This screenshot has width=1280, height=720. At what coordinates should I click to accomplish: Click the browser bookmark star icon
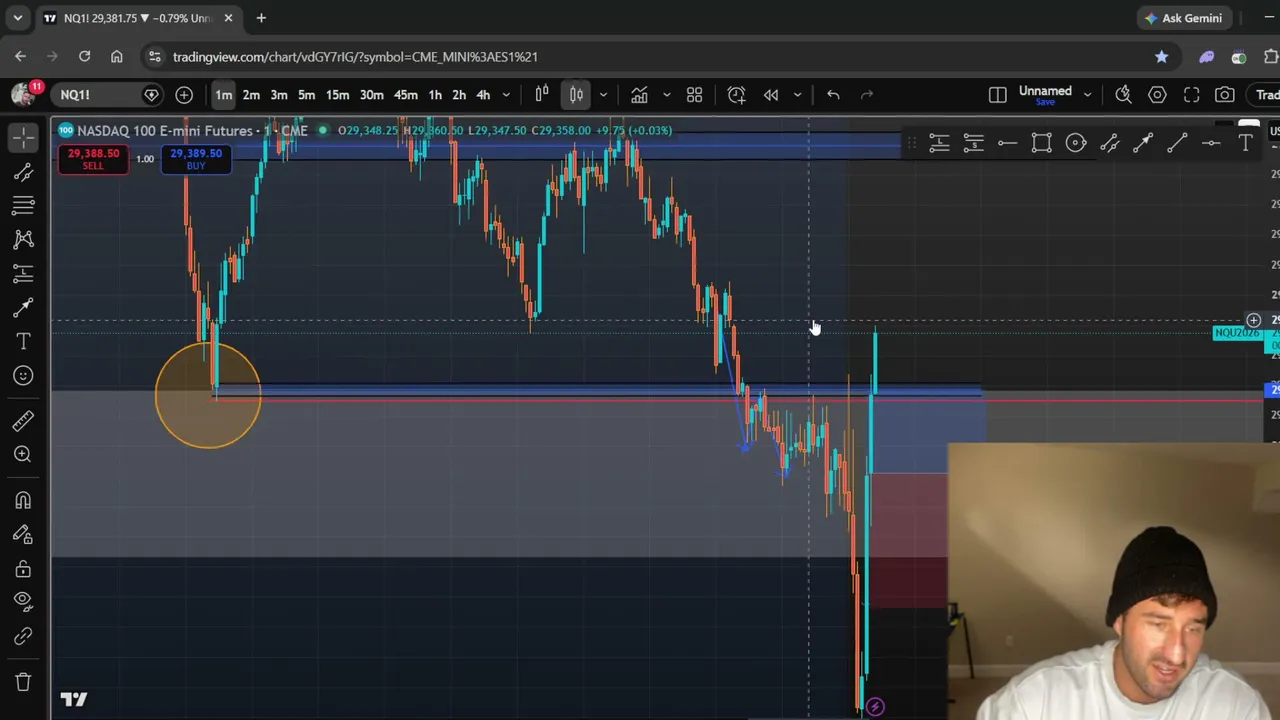(x=1161, y=57)
